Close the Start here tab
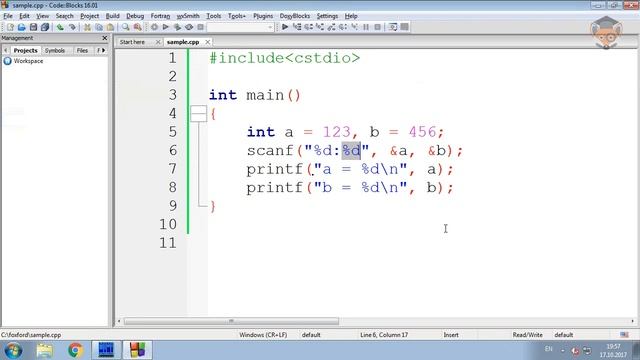The image size is (640, 360). click(158, 42)
